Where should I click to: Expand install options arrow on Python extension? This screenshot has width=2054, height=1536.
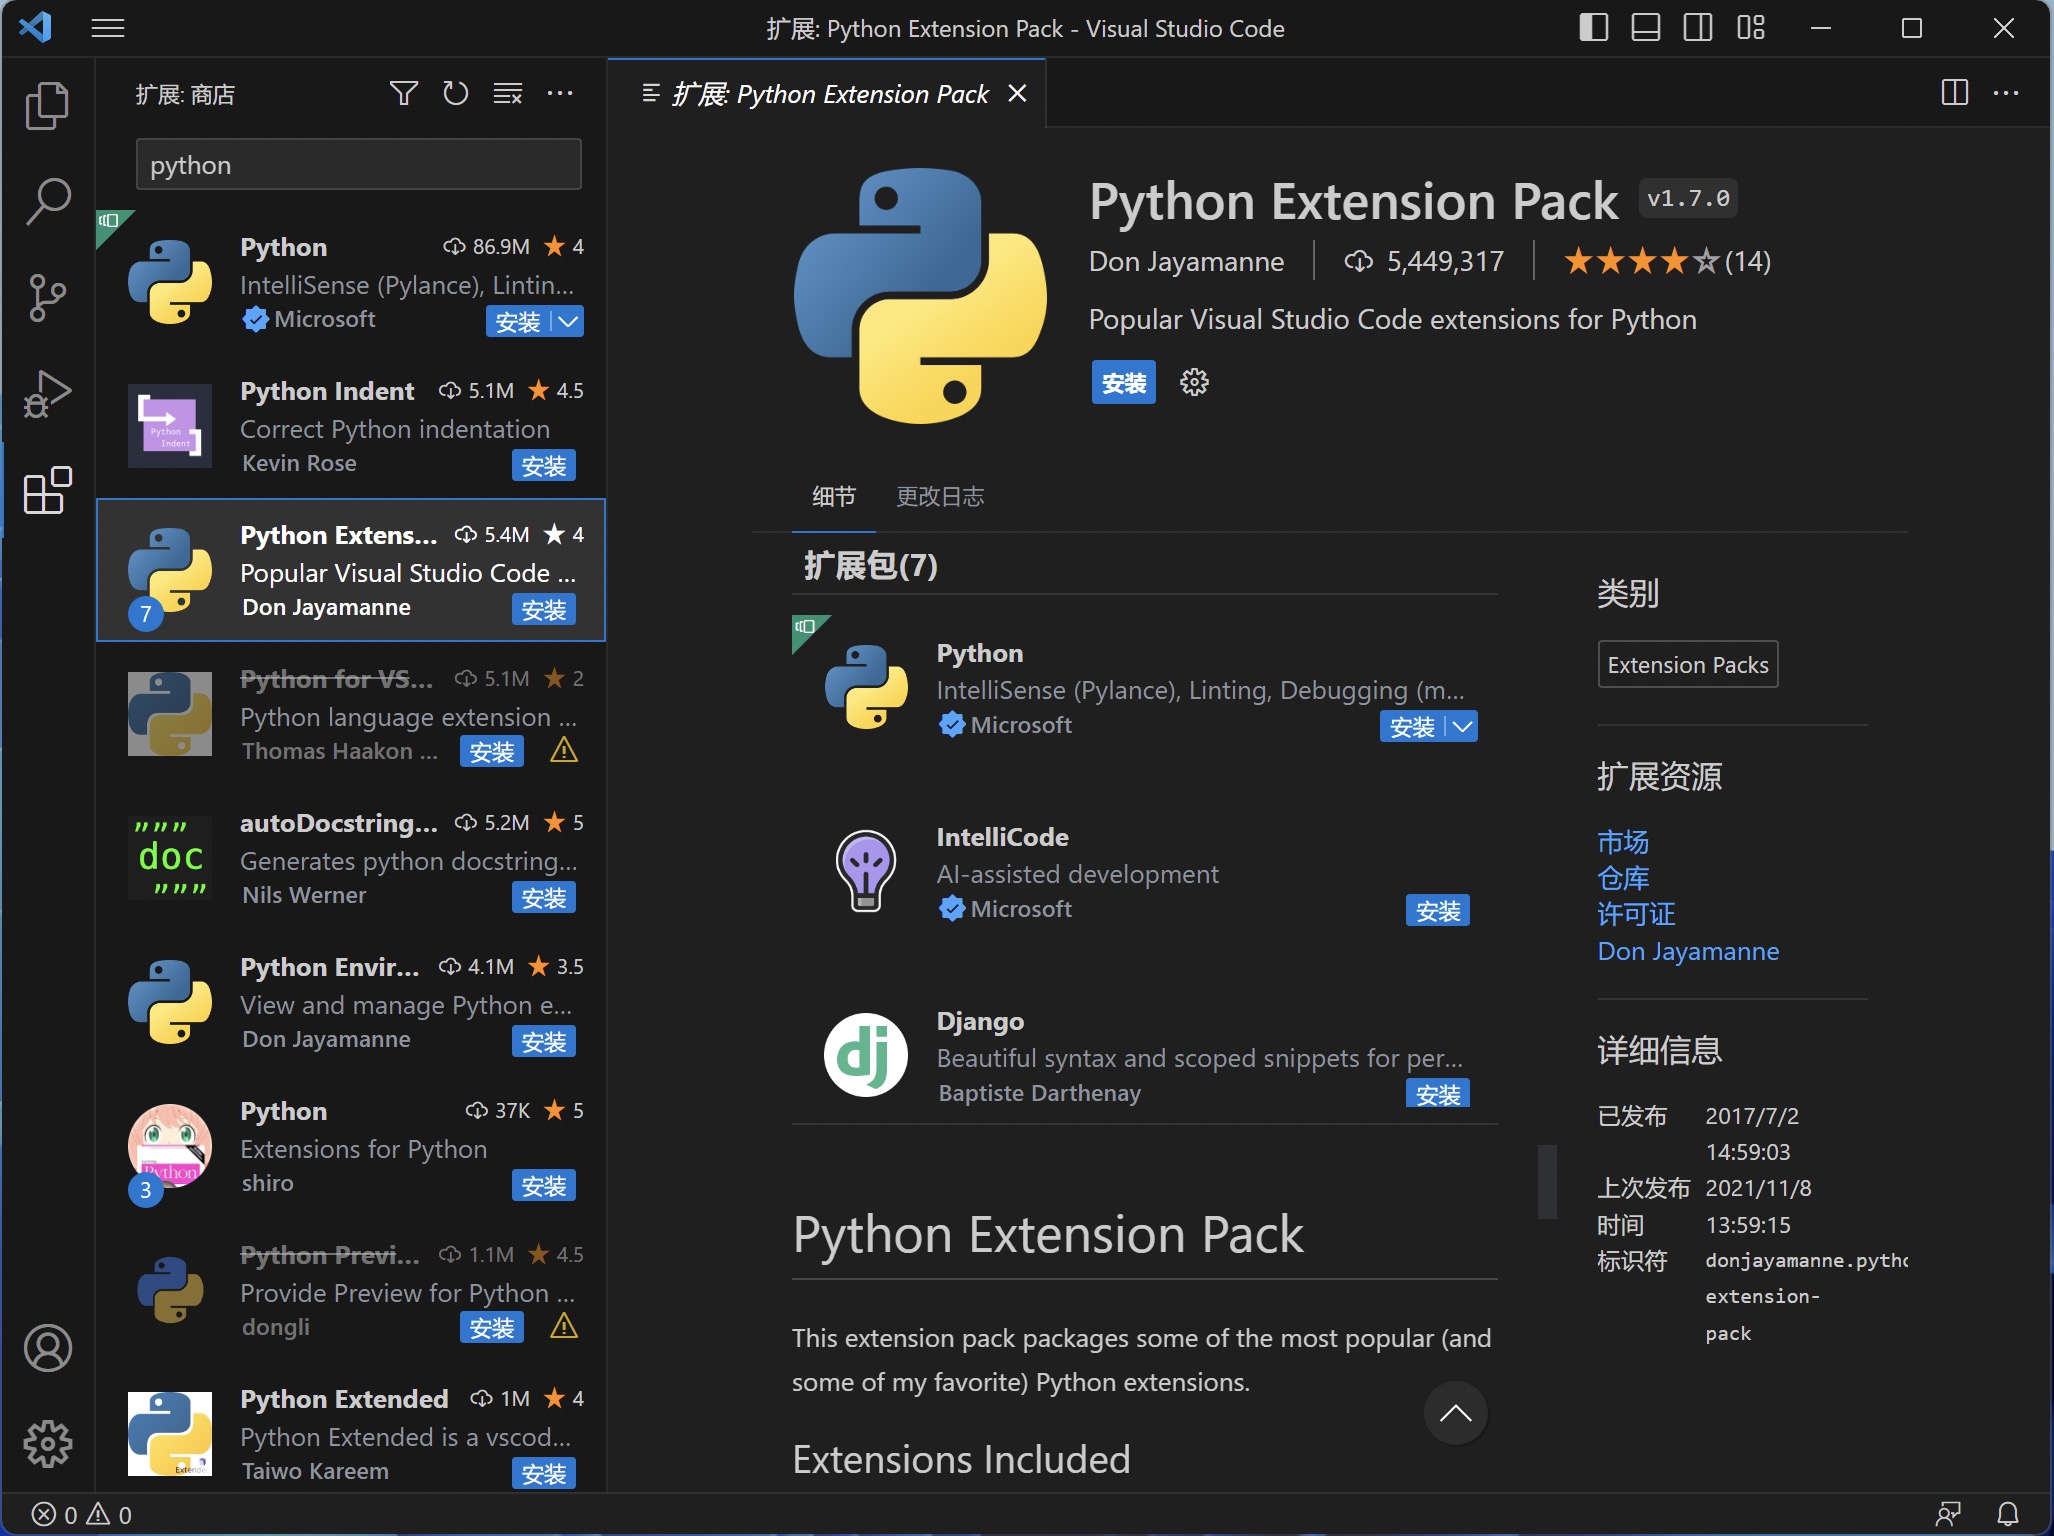point(567,322)
